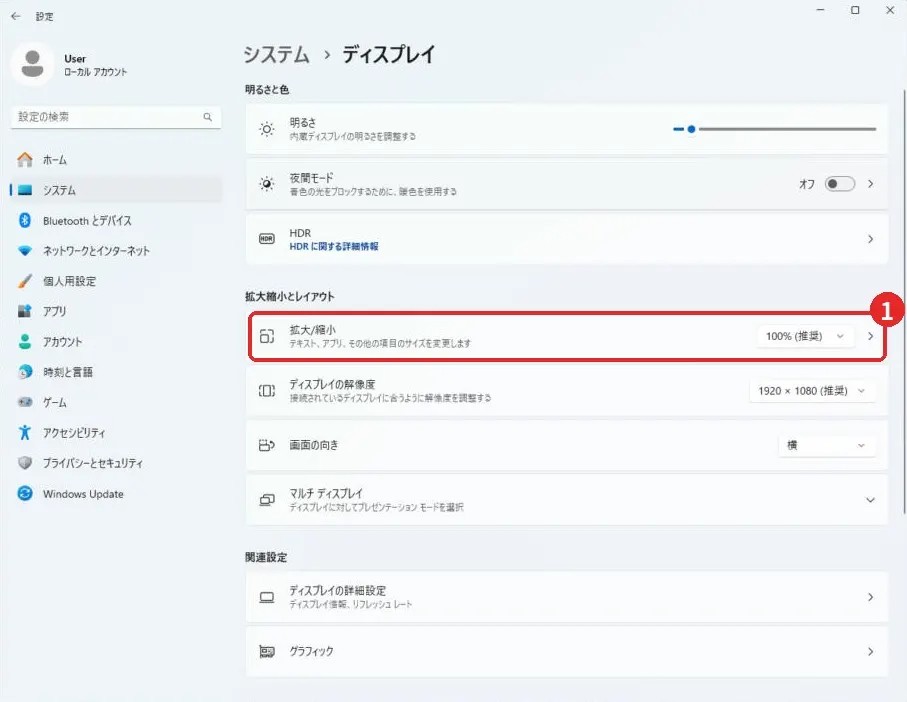The height and width of the screenshot is (702, 907).
Task: Open Windows Update in the sidebar
Action: 116,493
